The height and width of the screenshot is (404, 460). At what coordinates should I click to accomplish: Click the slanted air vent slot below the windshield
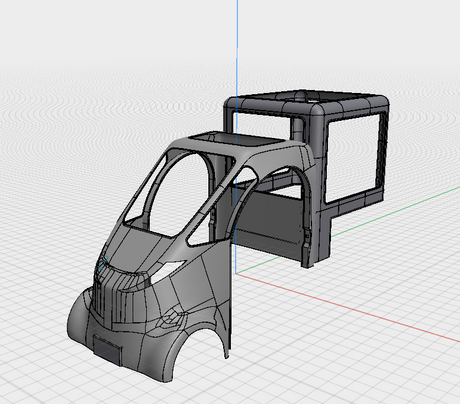point(169,267)
